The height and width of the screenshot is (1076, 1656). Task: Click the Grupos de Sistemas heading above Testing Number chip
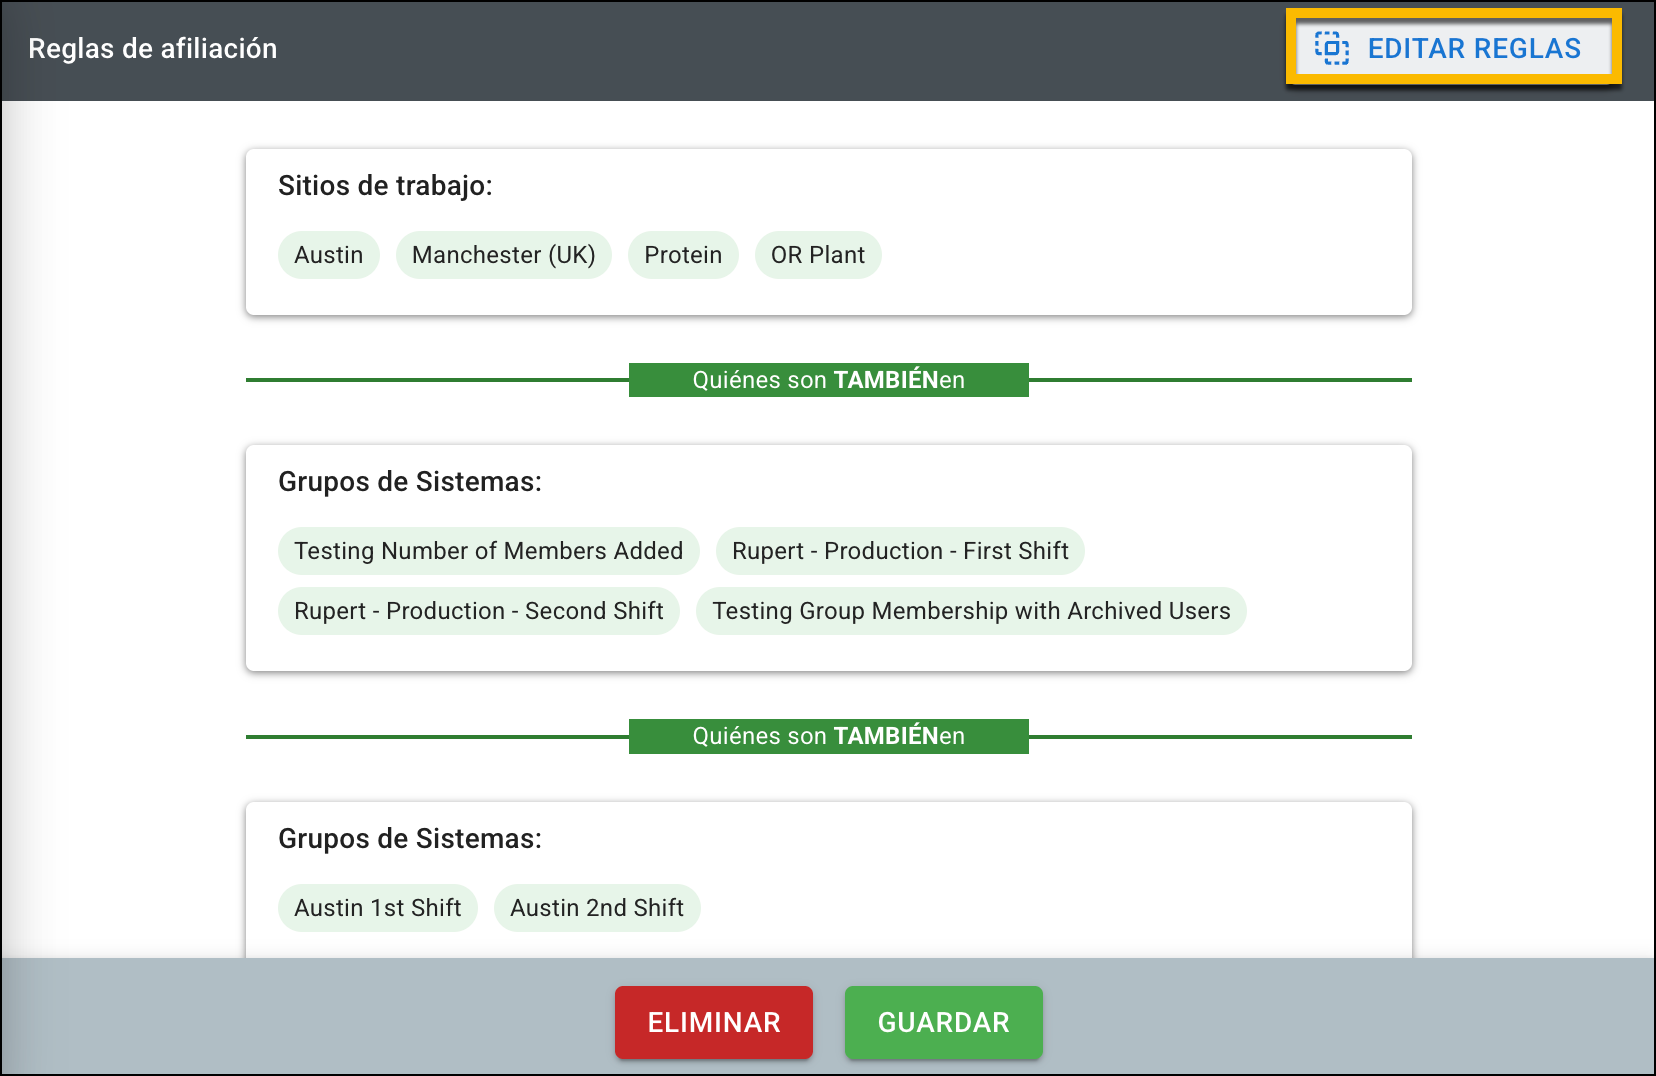(x=410, y=482)
